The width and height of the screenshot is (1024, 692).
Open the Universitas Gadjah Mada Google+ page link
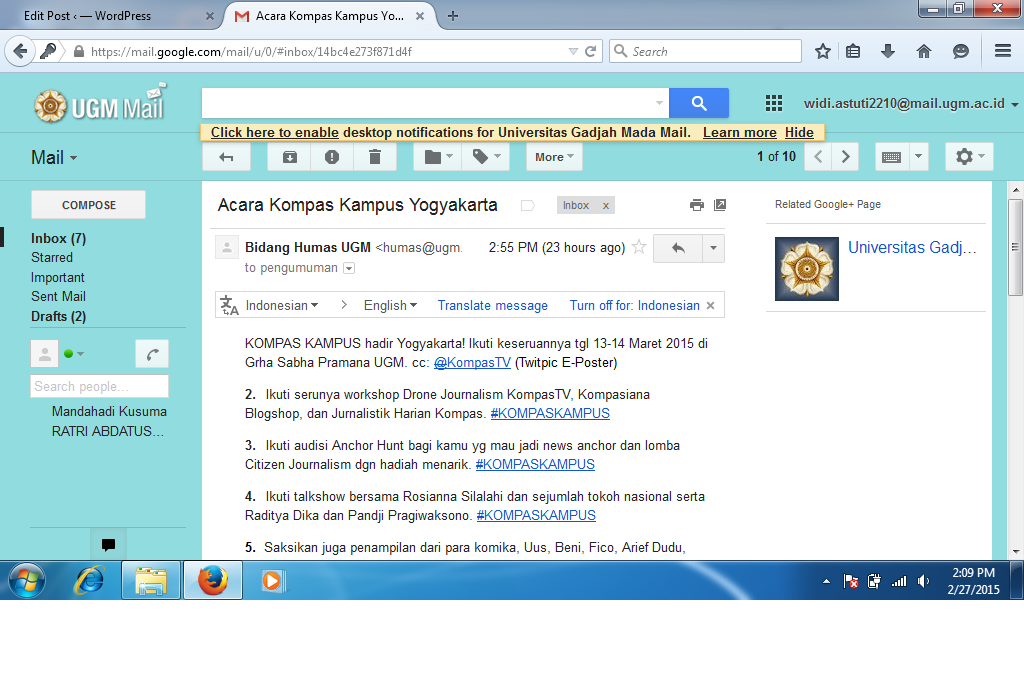912,247
